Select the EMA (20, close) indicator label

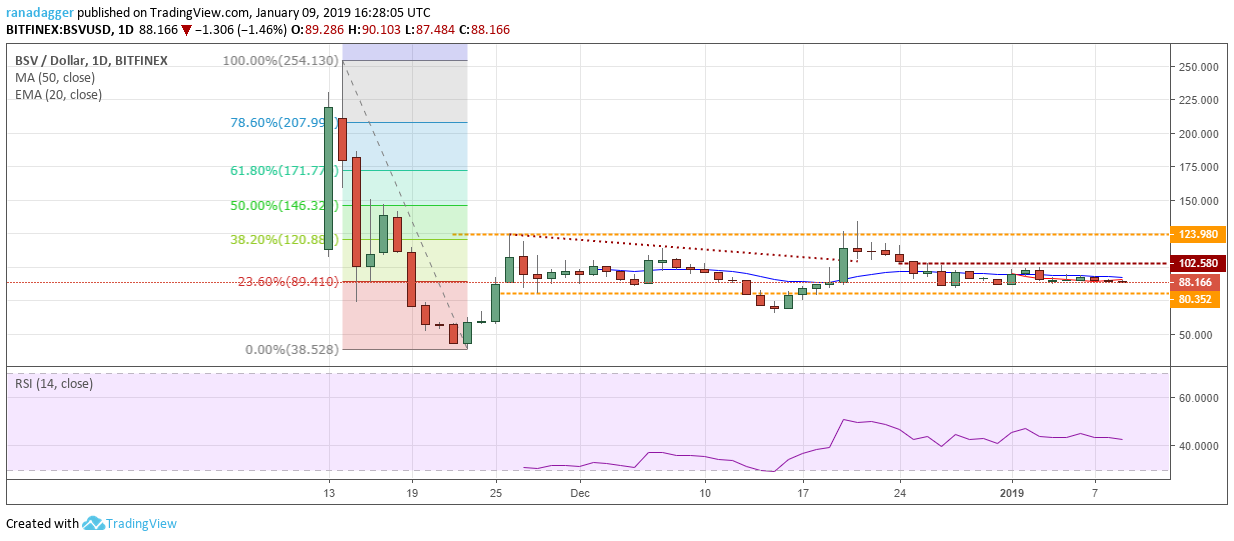point(59,95)
